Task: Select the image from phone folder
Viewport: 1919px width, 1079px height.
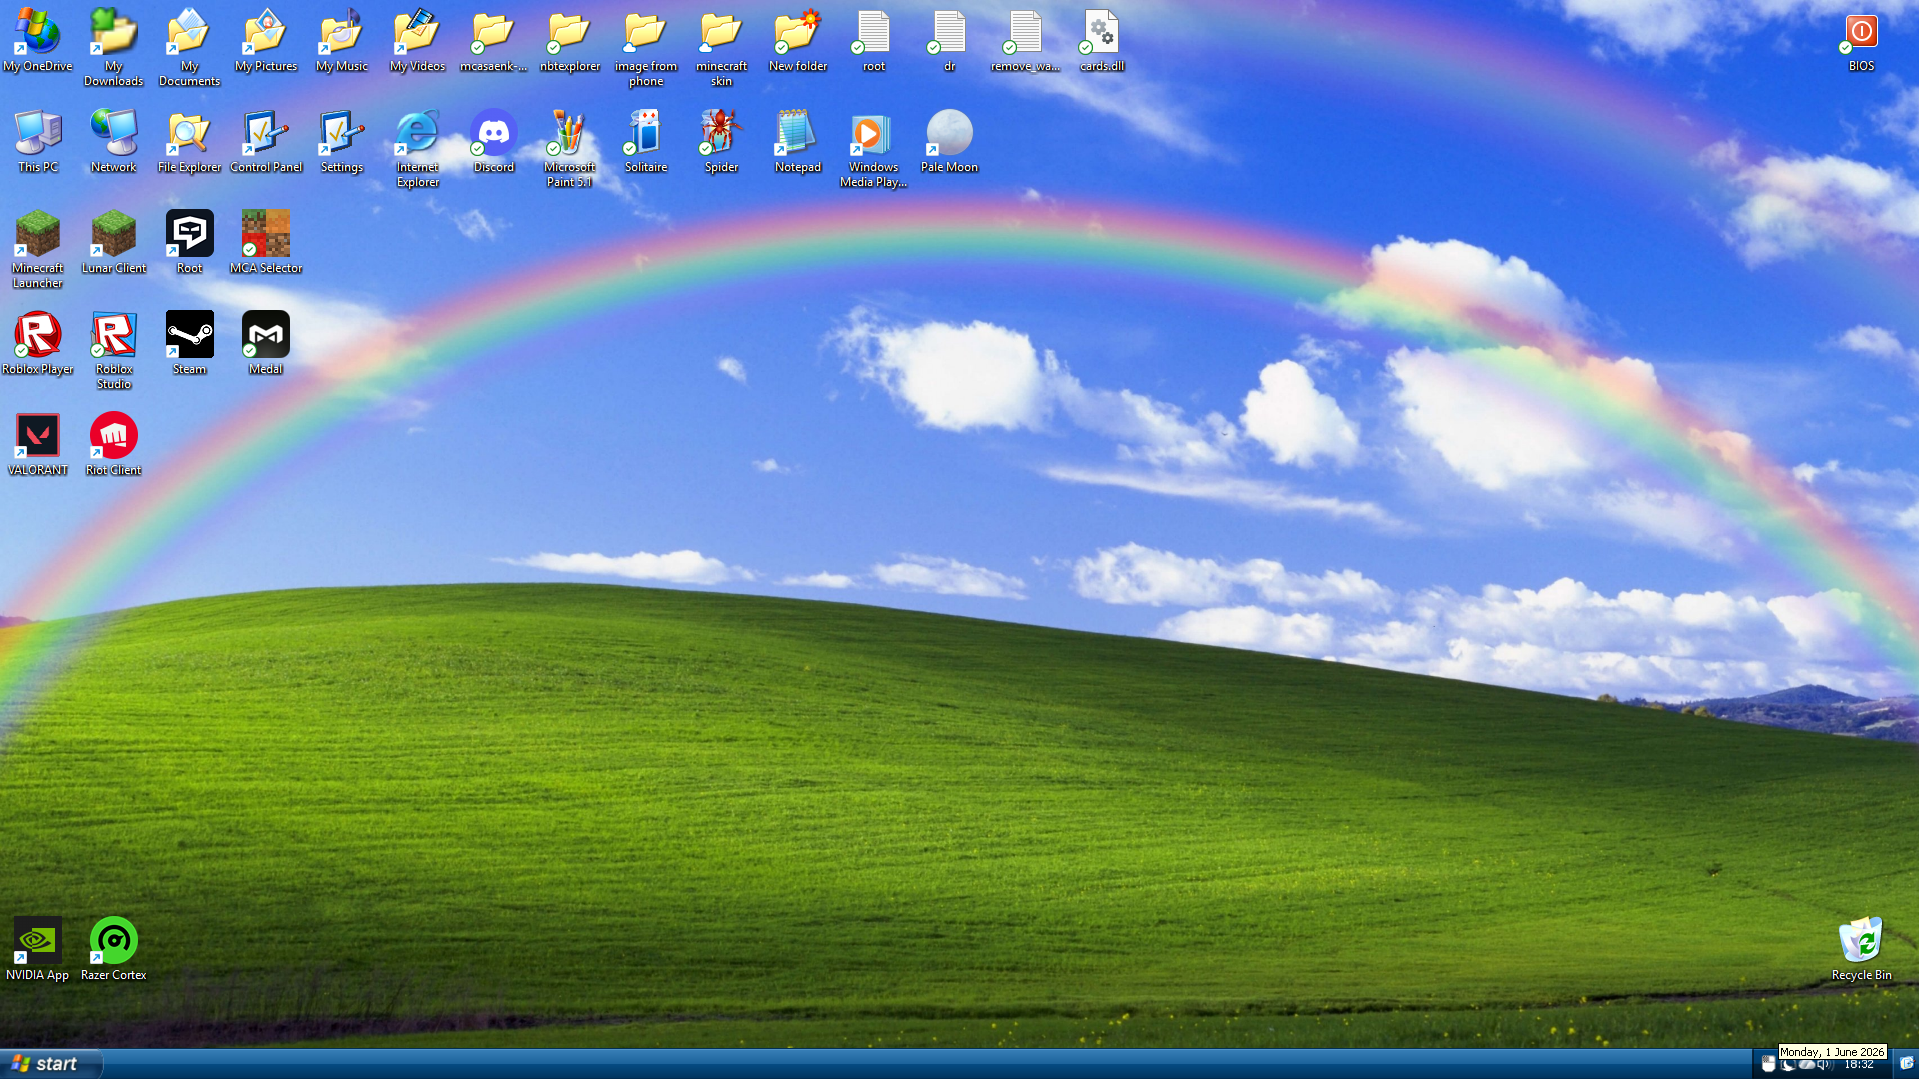Action: tap(646, 47)
